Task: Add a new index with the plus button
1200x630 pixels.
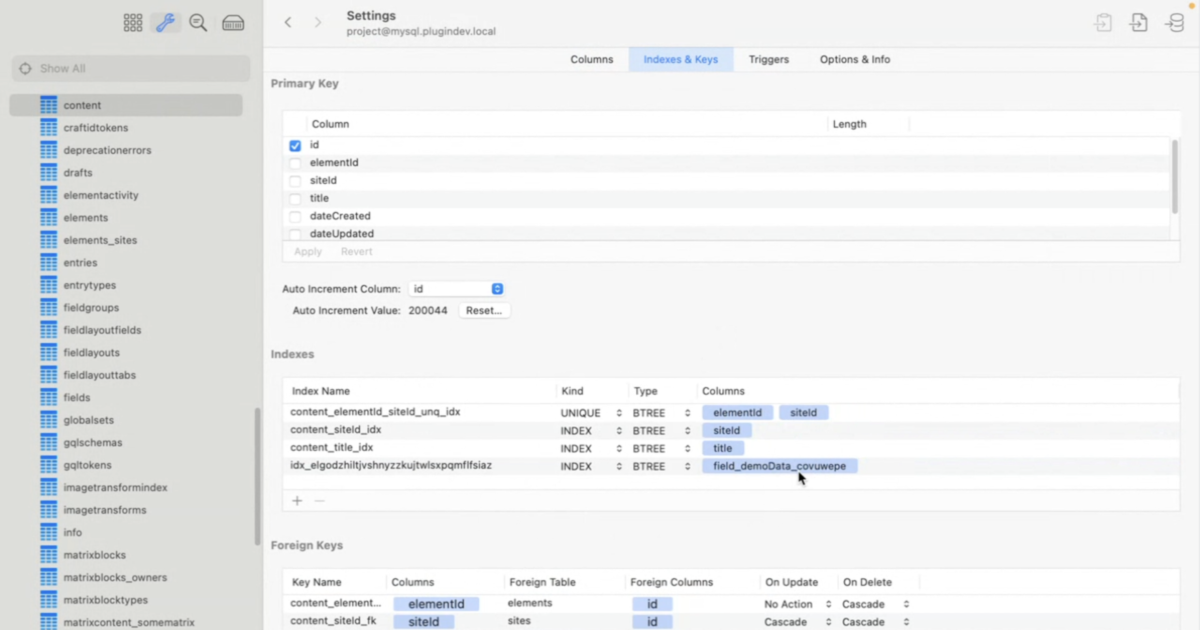Action: point(297,500)
